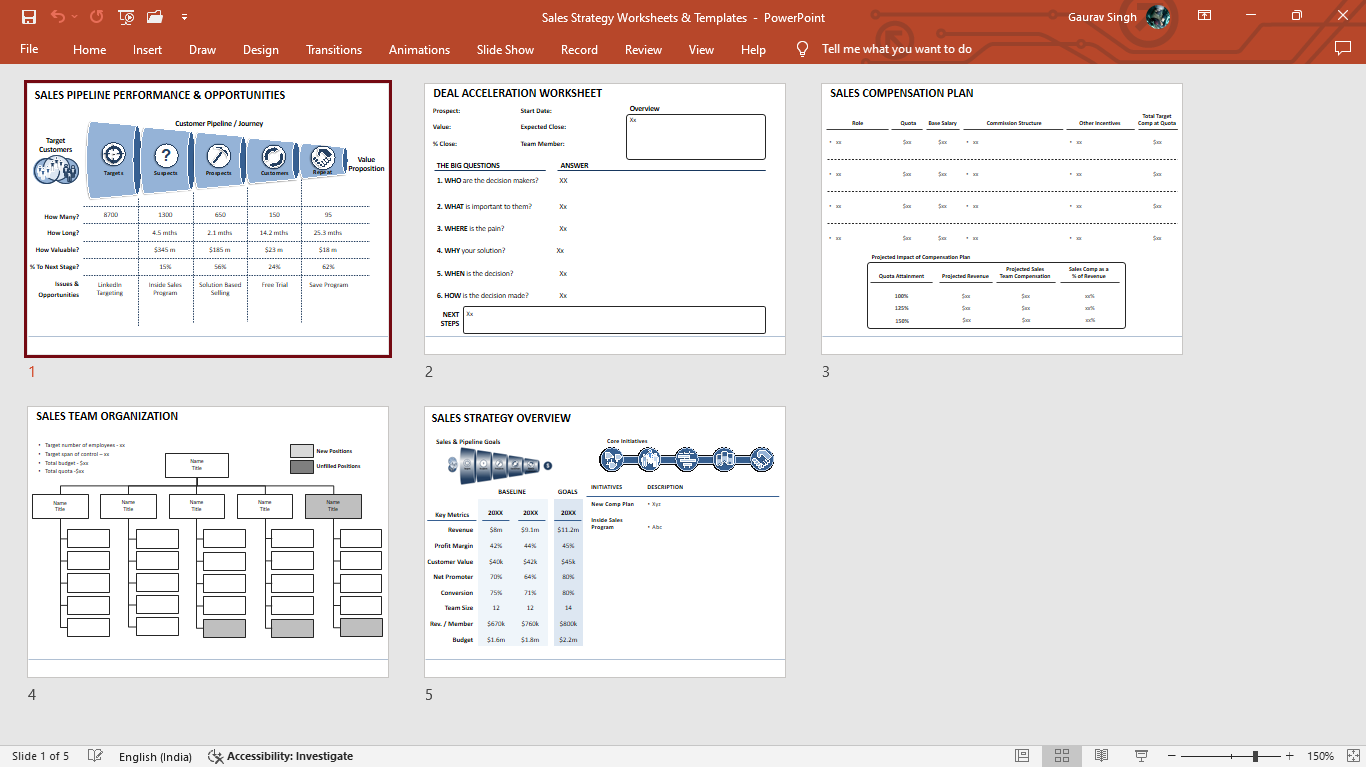Click the zoom slider handle
The image size is (1366, 768).
[1255, 756]
